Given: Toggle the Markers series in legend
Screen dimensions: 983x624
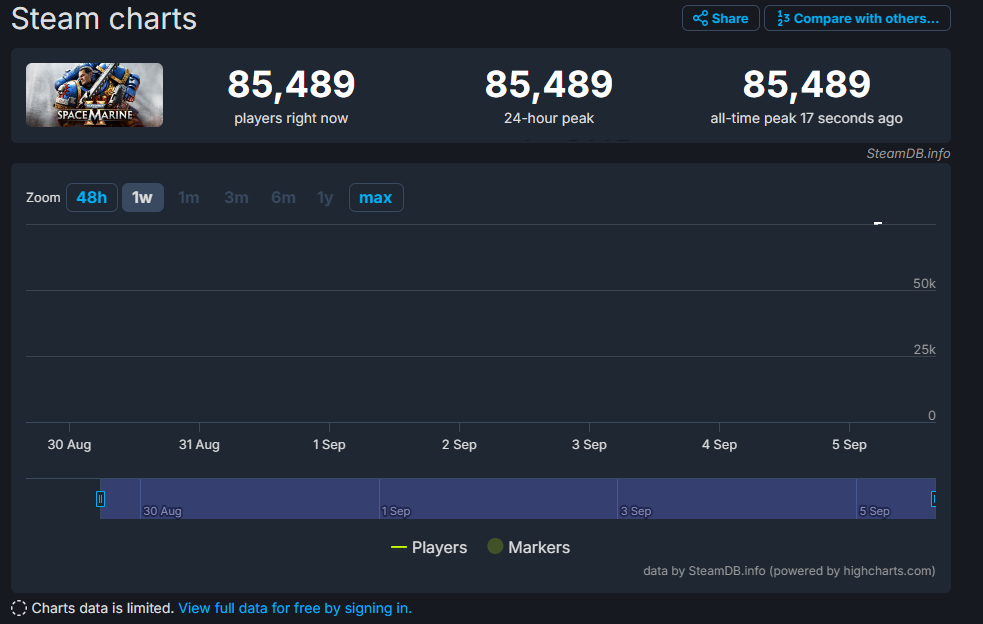Looking at the screenshot, I should [x=529, y=547].
